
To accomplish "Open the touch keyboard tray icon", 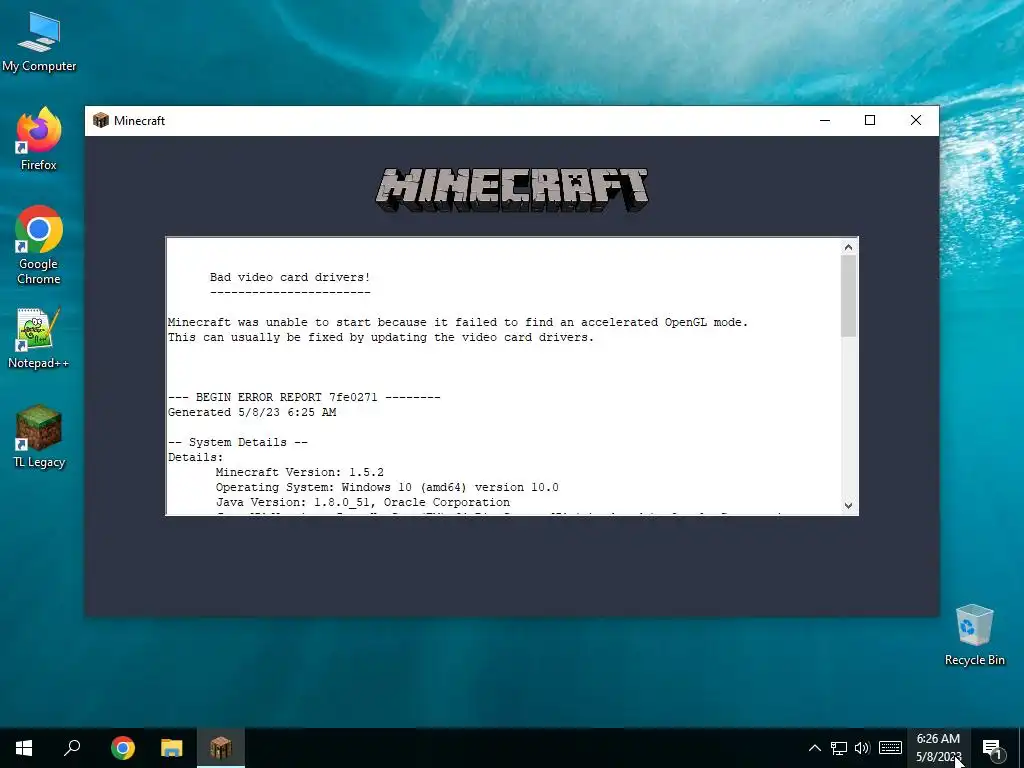I will (x=890, y=748).
